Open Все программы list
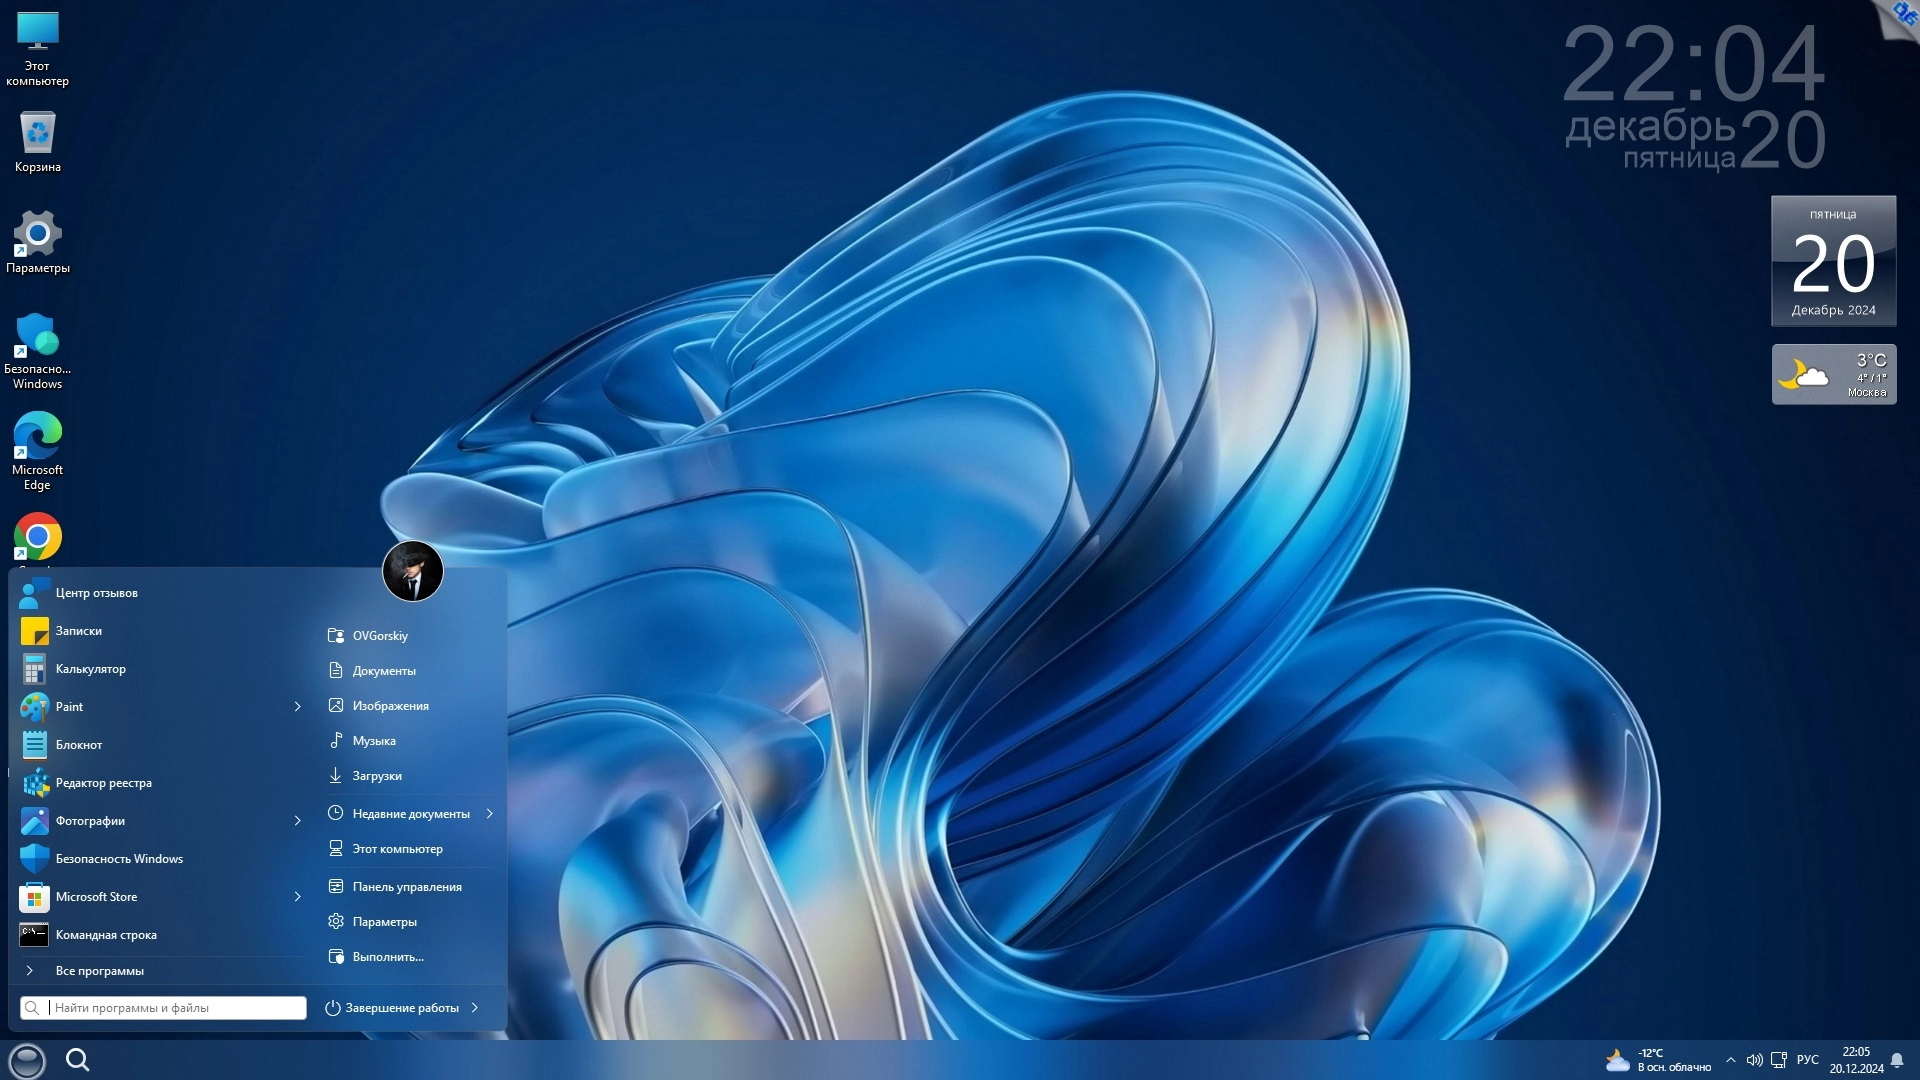 click(x=99, y=971)
